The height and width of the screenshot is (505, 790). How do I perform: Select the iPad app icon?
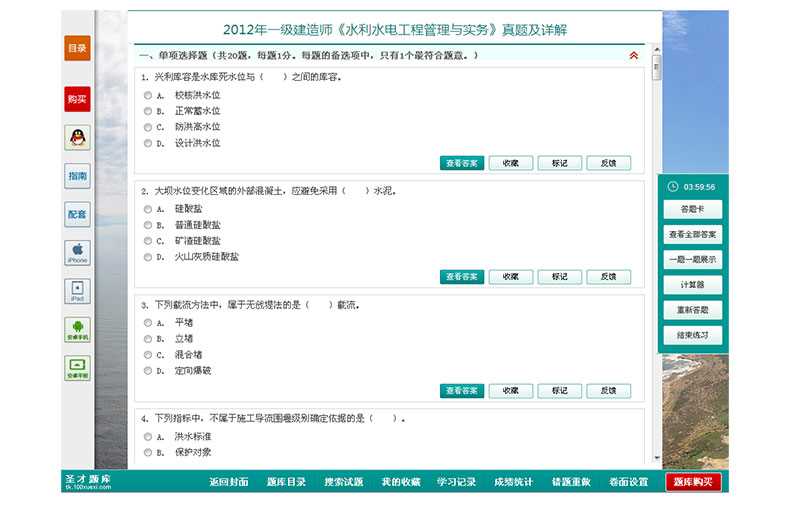(x=77, y=291)
